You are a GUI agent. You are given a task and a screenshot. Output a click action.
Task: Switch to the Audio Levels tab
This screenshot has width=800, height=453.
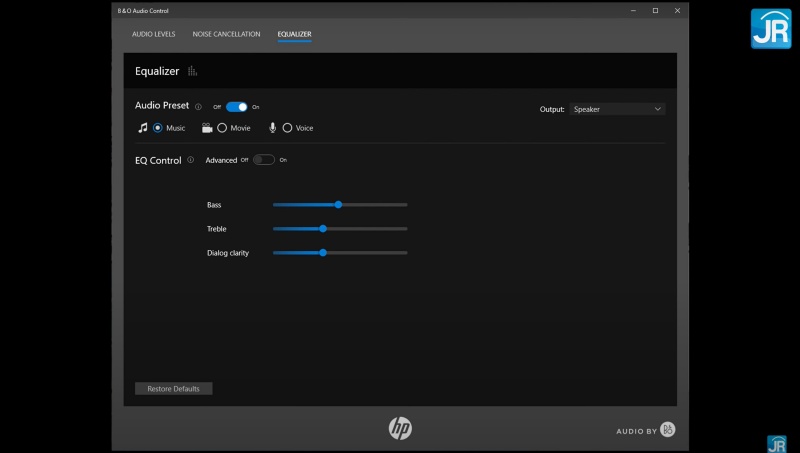coord(153,34)
